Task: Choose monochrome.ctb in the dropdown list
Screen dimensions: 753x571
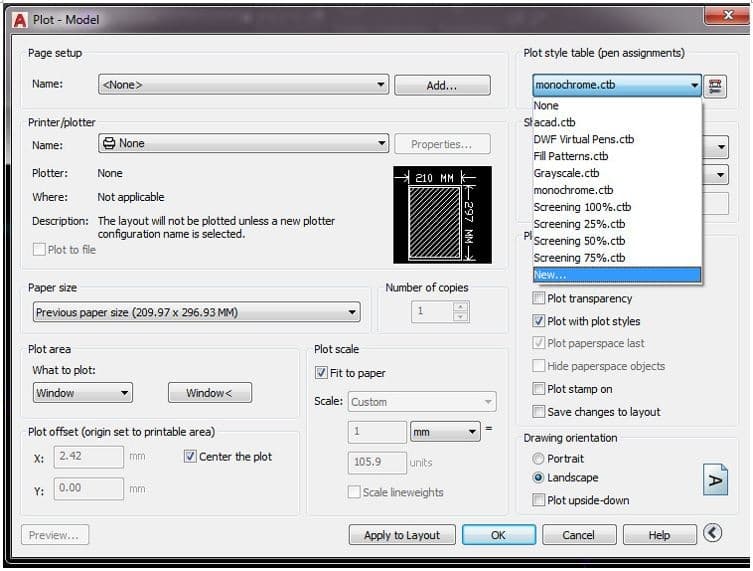Action: [x=617, y=190]
